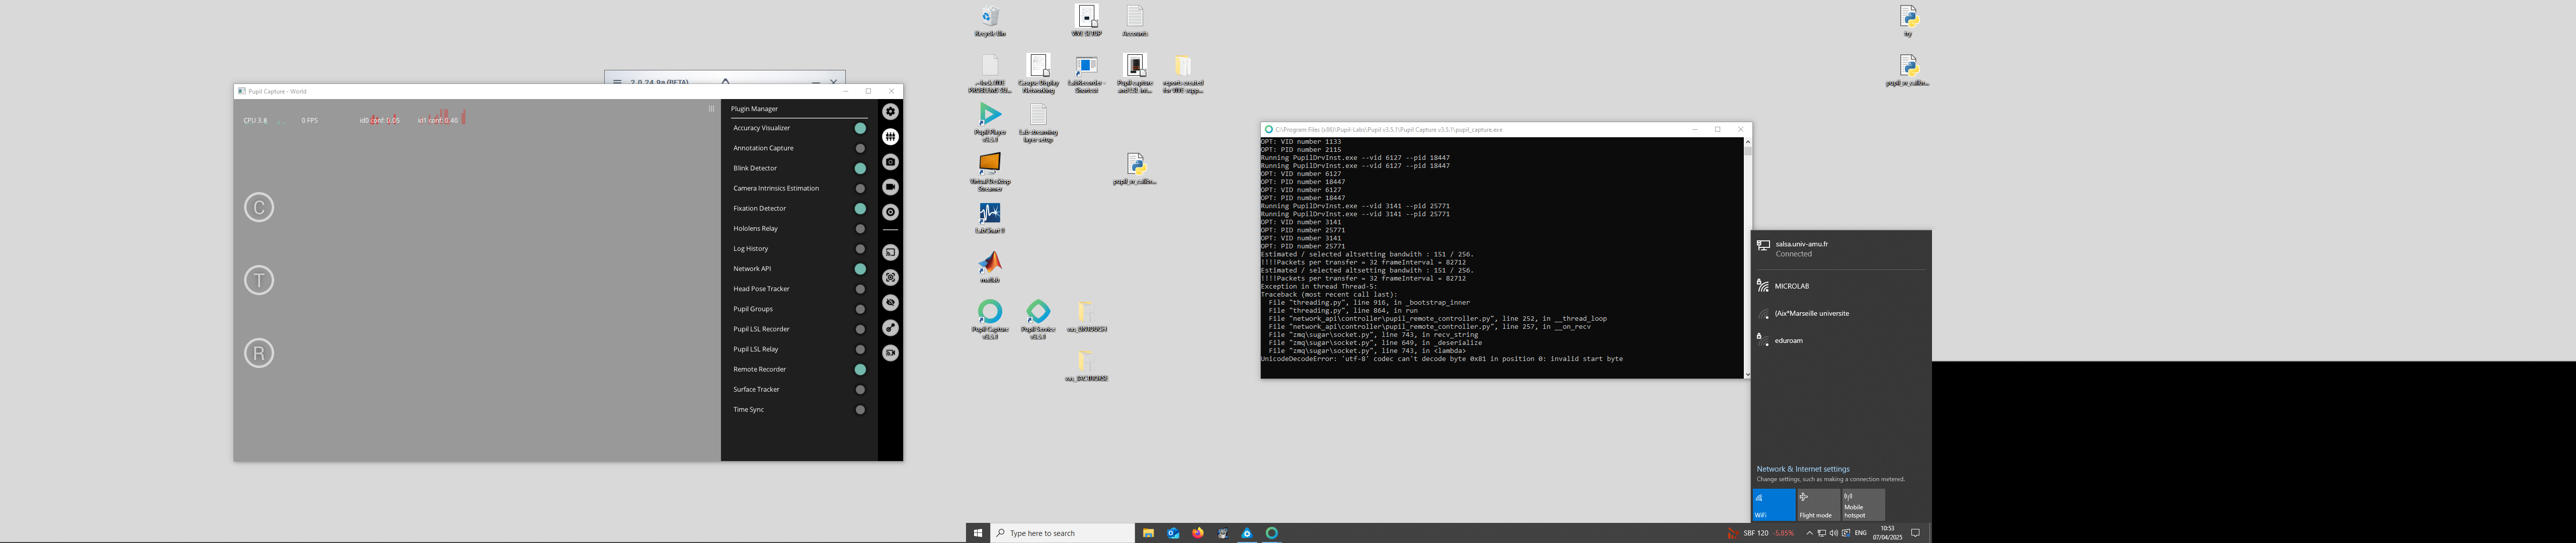The height and width of the screenshot is (543, 2576).
Task: Enable the Annotation Capture plugin toggle
Action: pos(859,148)
